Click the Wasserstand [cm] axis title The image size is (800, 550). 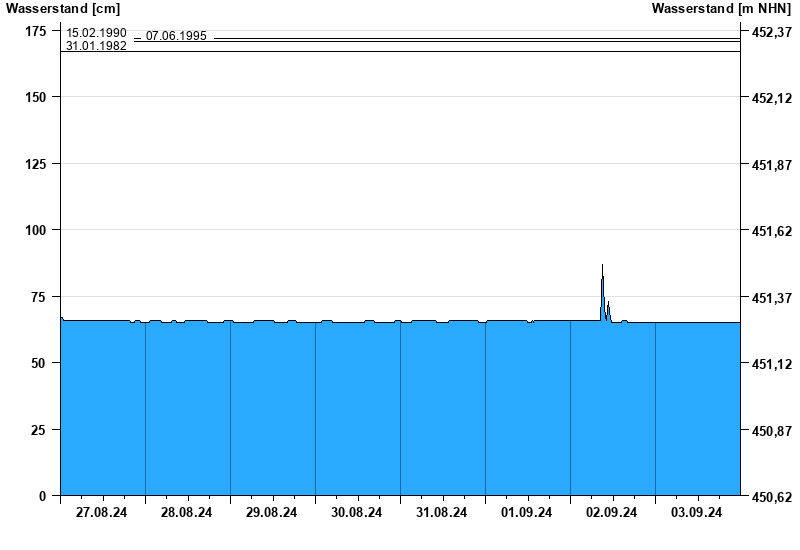click(63, 9)
